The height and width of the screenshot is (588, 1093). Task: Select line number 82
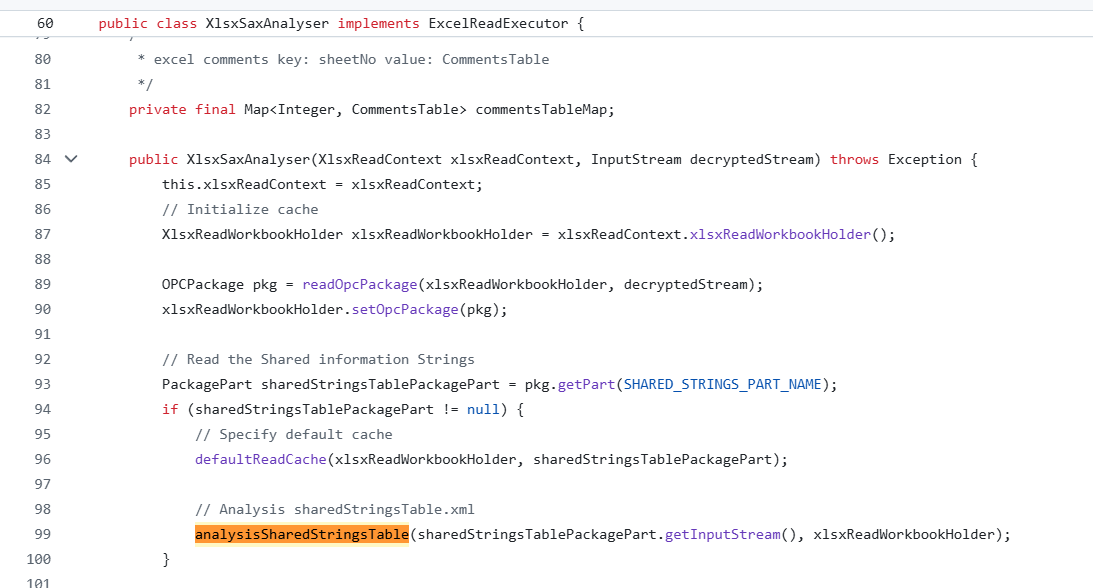42,109
